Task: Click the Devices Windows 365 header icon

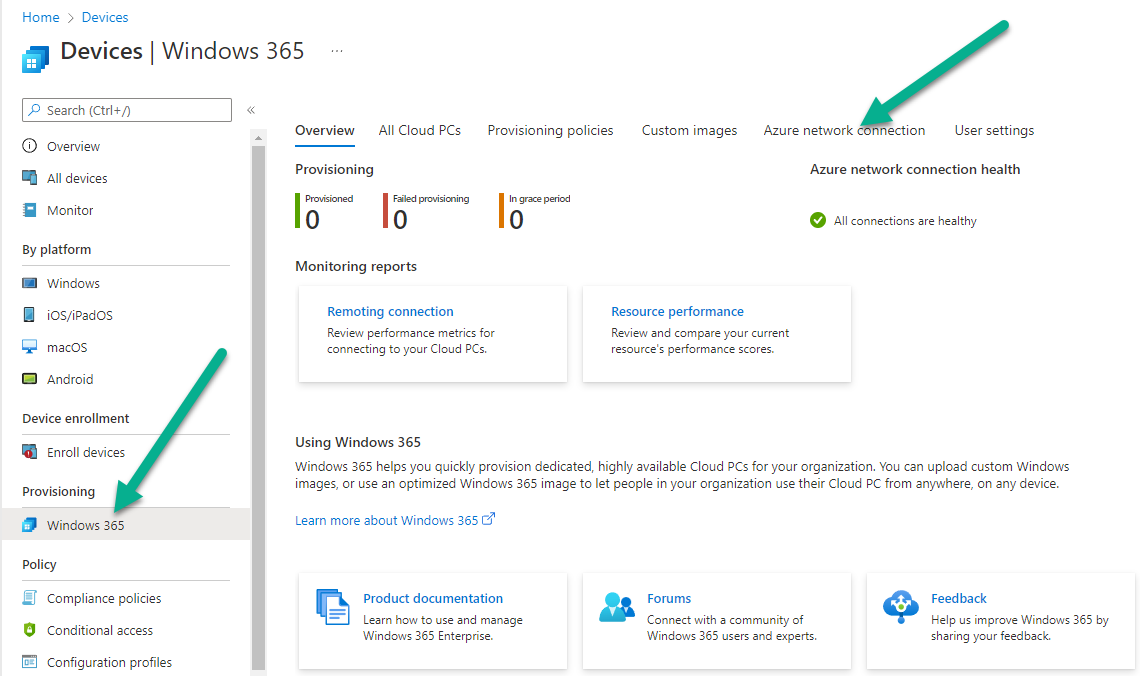Action: [x=35, y=59]
